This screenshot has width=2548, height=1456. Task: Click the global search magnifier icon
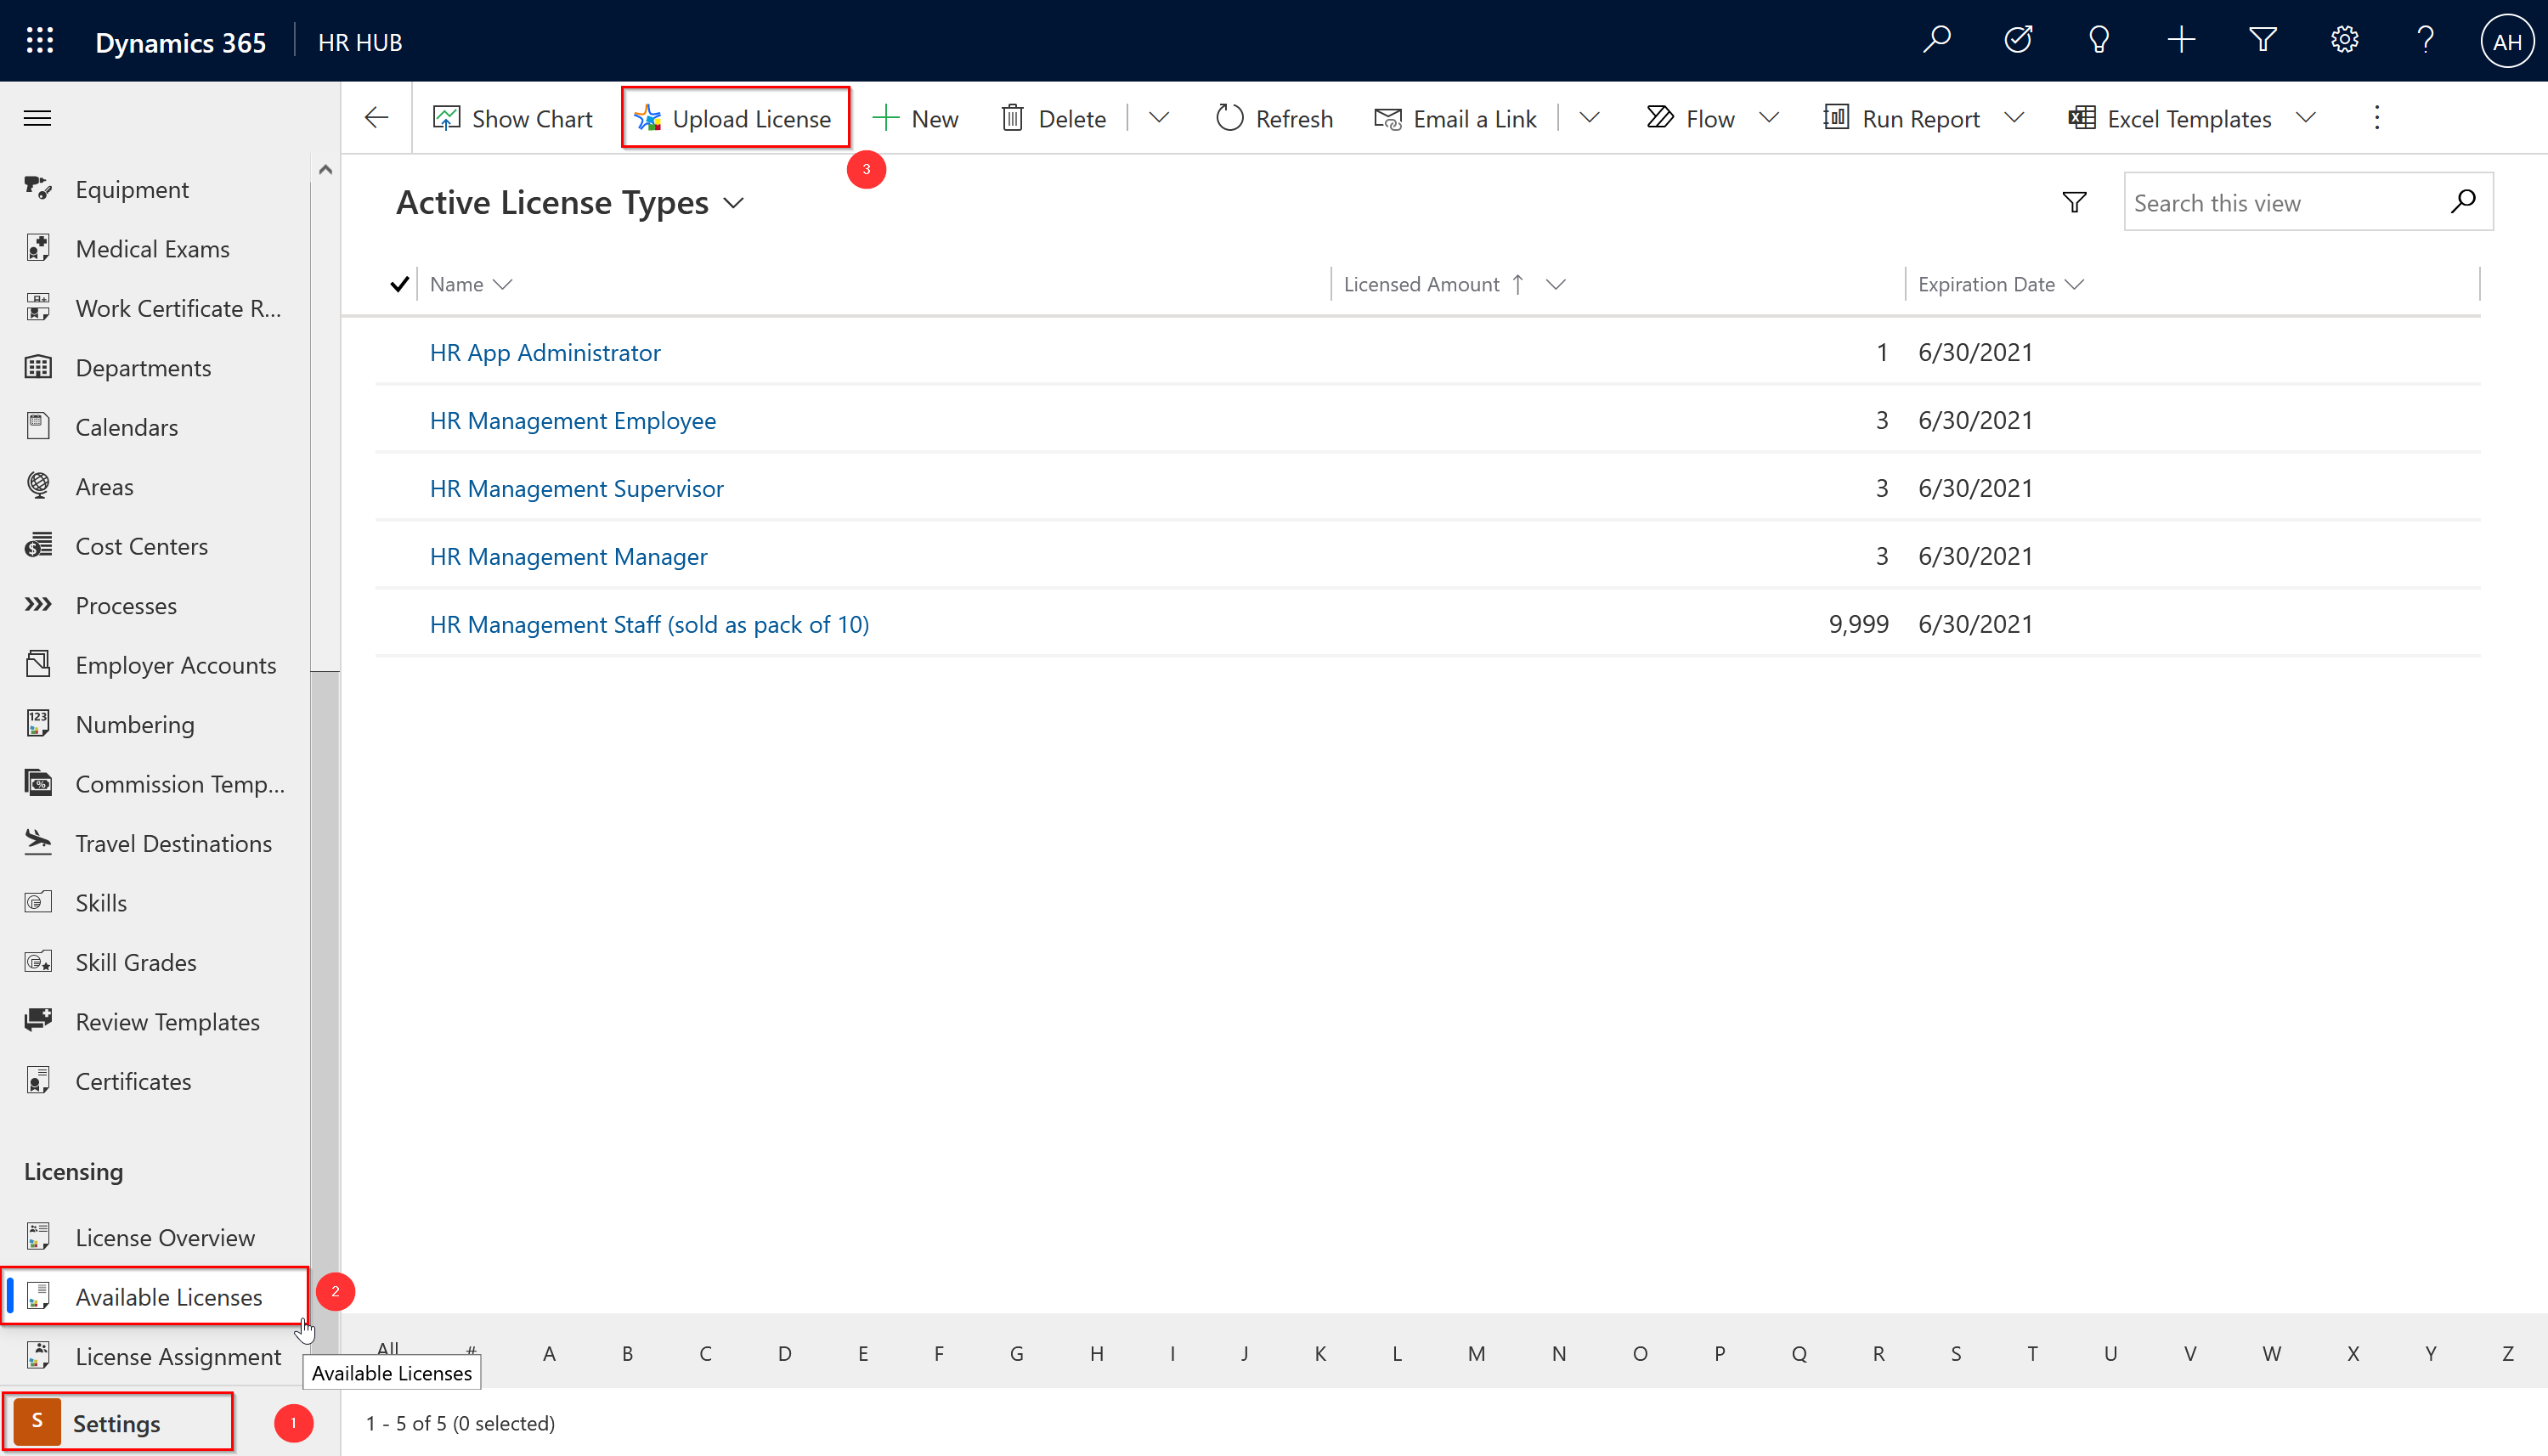coord(1937,41)
